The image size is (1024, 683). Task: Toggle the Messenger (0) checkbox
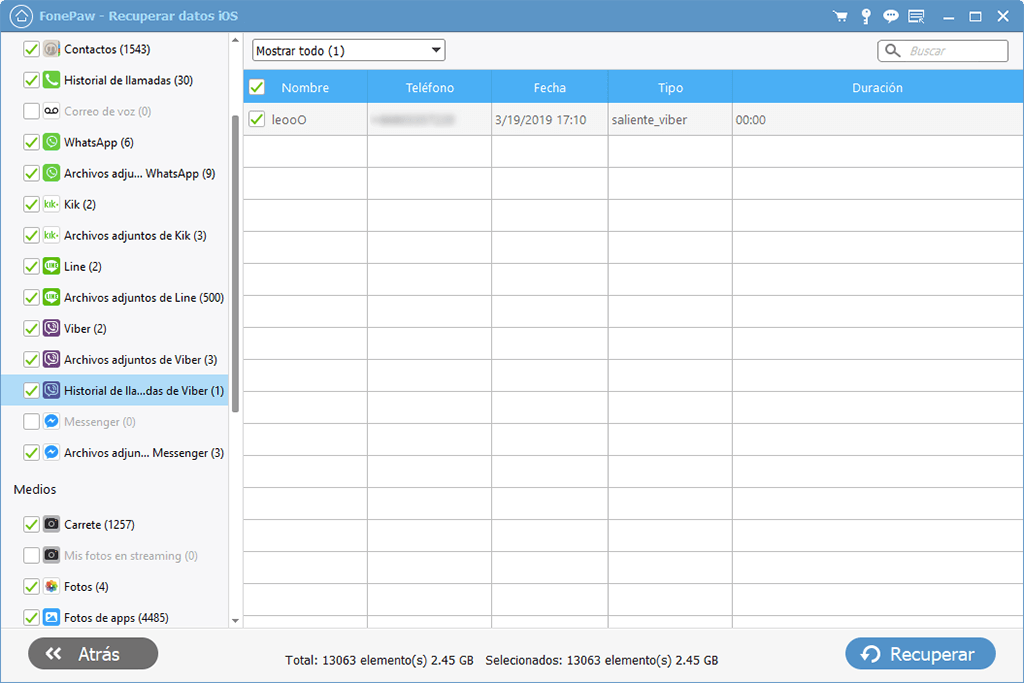31,421
